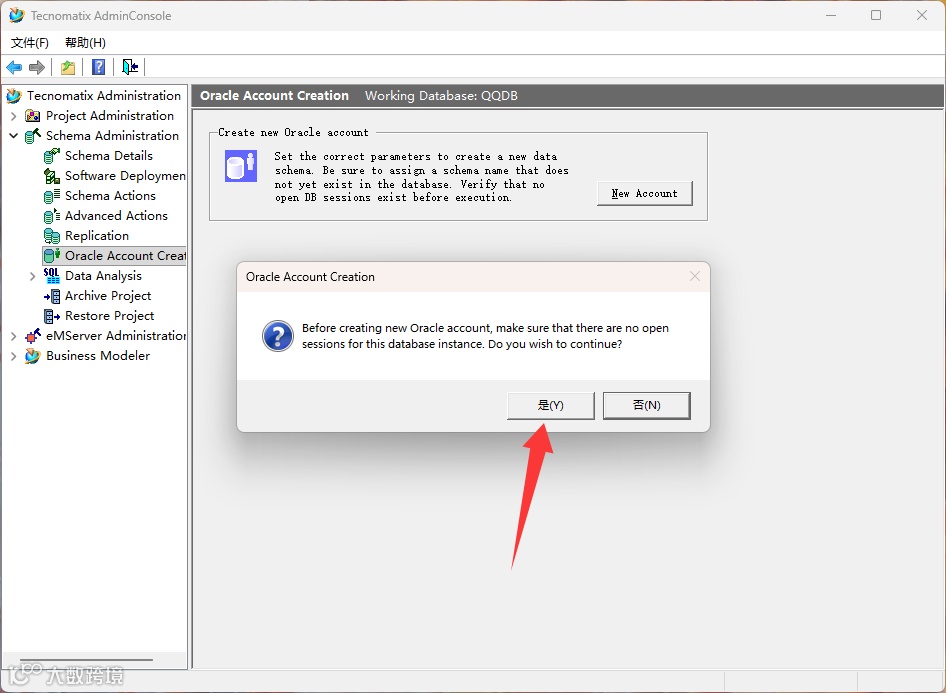Click the Restore Project icon
946x693 pixels.
click(x=52, y=315)
